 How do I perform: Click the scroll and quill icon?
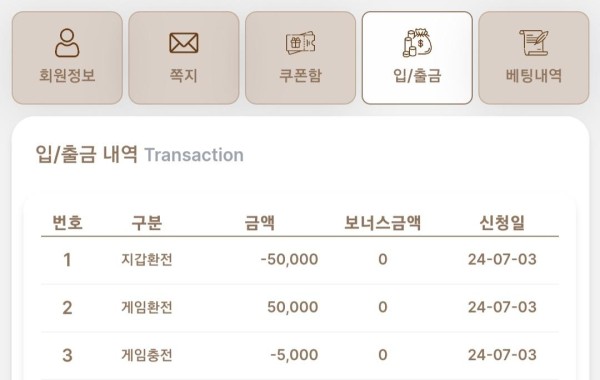click(x=534, y=43)
